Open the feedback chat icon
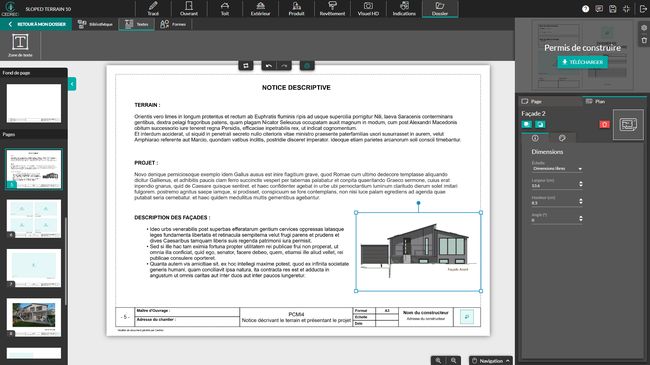The image size is (650, 365). point(599,9)
